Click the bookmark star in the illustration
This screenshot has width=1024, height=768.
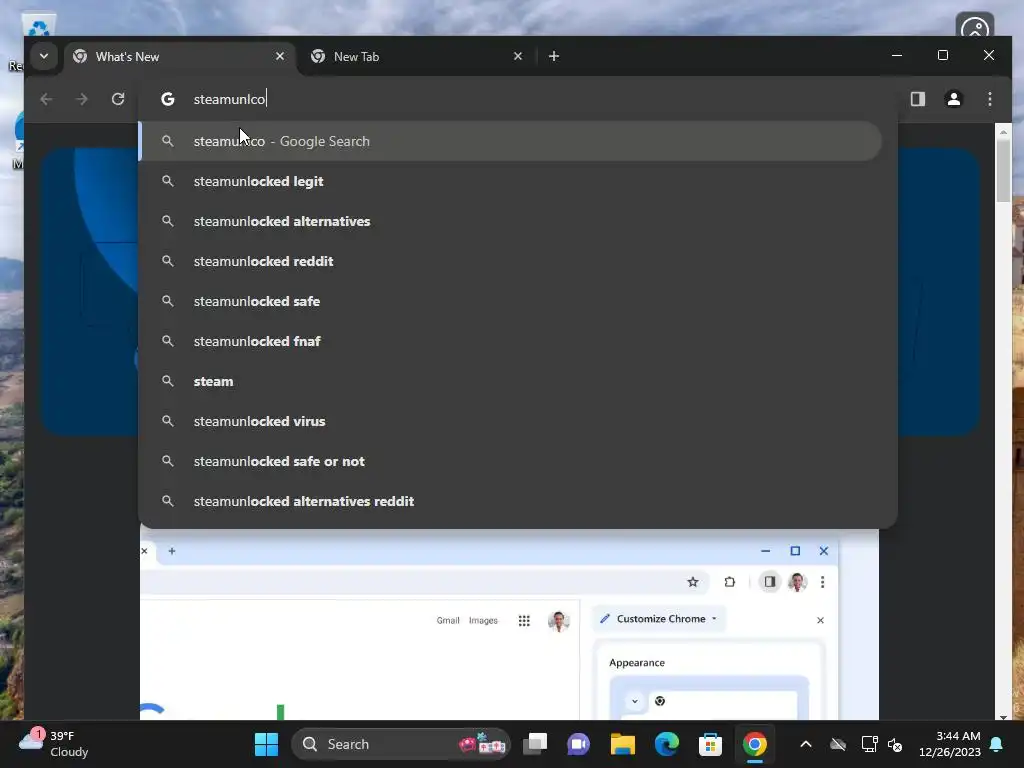693,582
